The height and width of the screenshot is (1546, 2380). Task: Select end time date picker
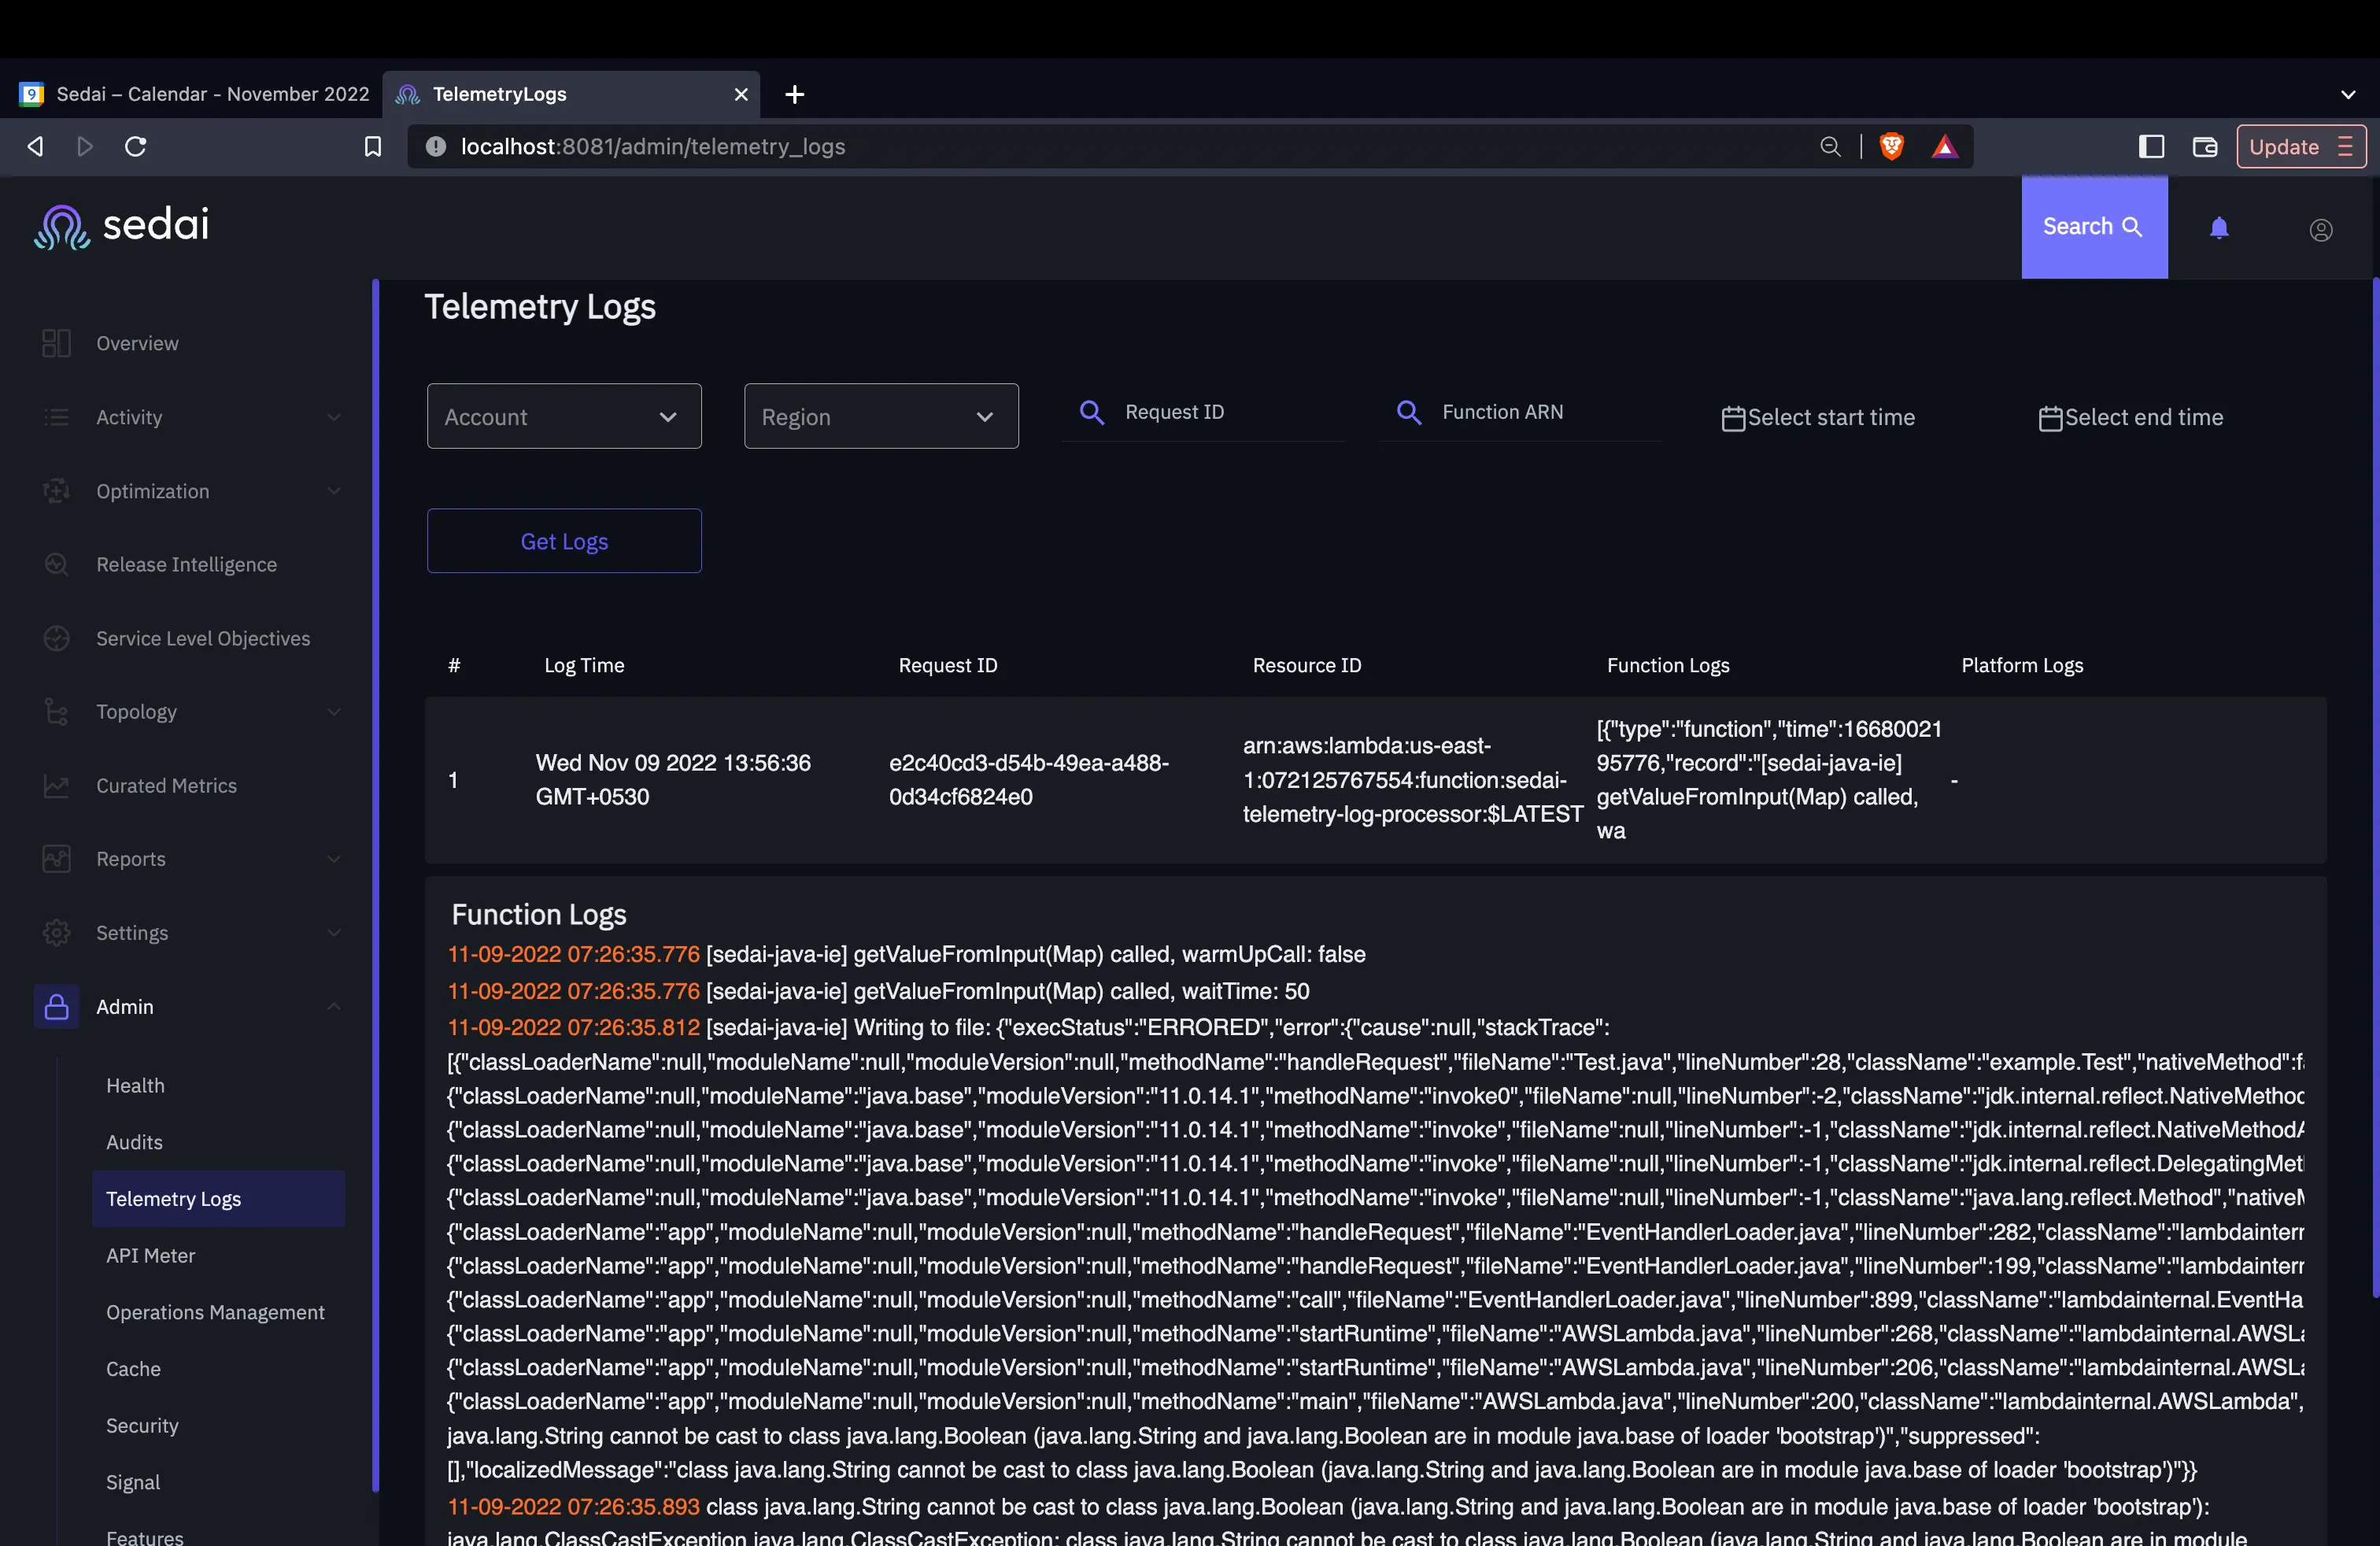pyautogui.click(x=2131, y=418)
